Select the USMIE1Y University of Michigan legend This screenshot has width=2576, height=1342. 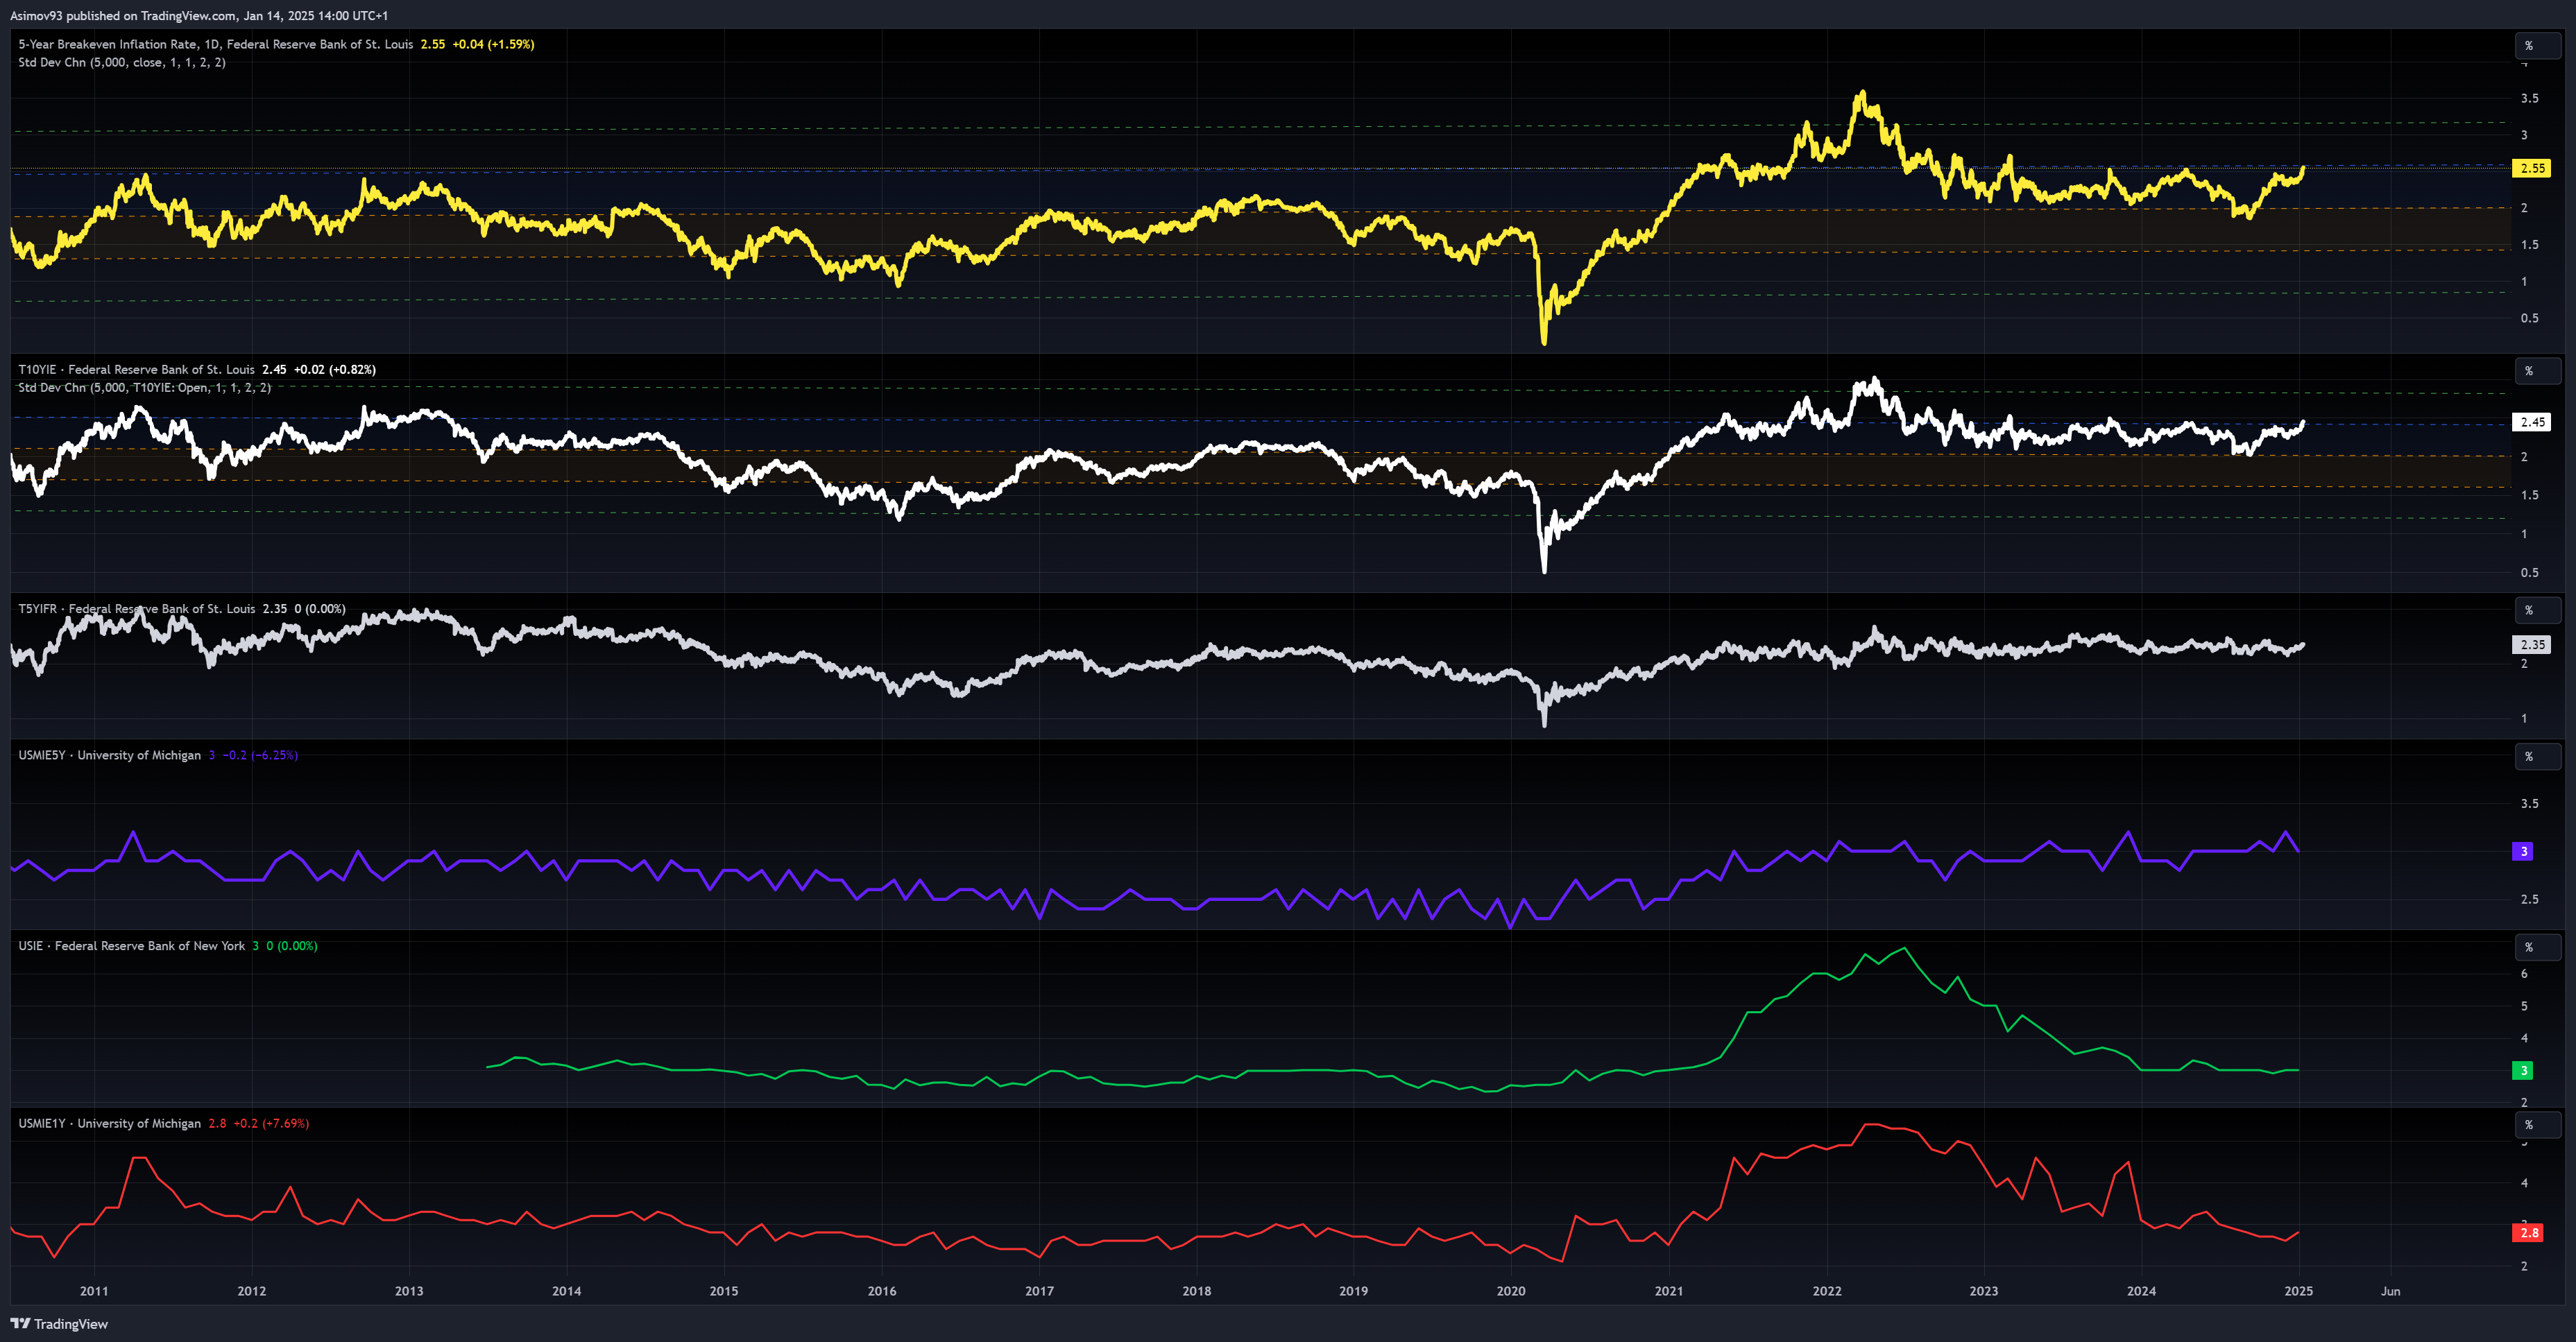pos(109,1124)
